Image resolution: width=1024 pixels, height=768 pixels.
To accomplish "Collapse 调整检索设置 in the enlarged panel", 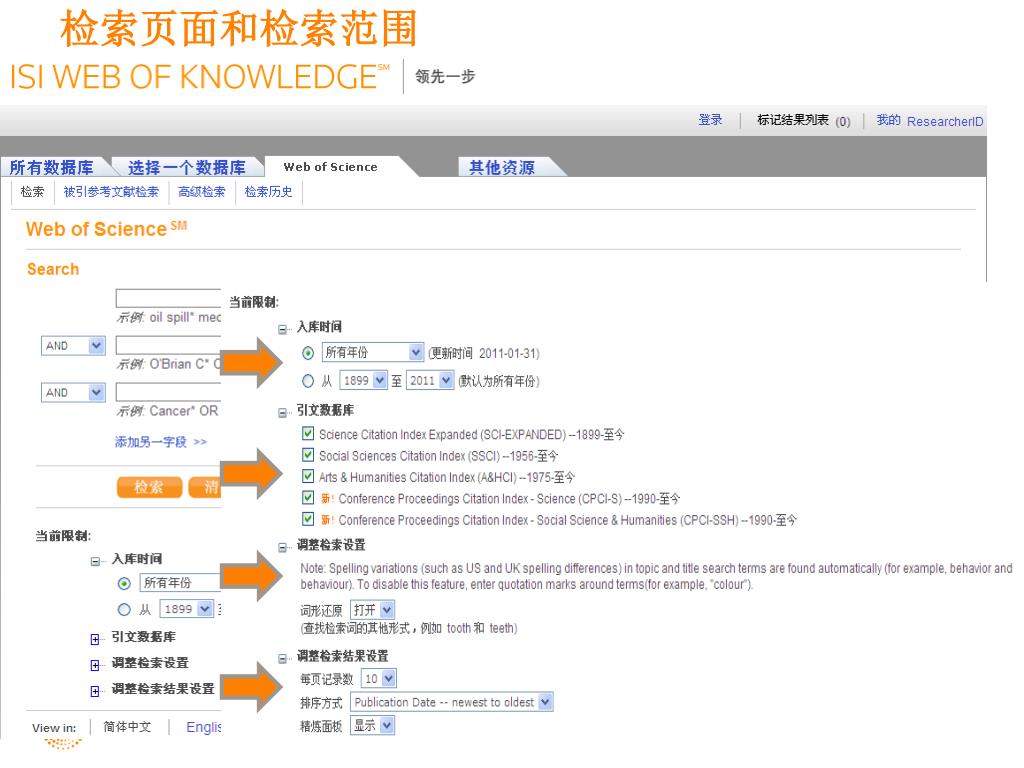I will pyautogui.click(x=283, y=547).
